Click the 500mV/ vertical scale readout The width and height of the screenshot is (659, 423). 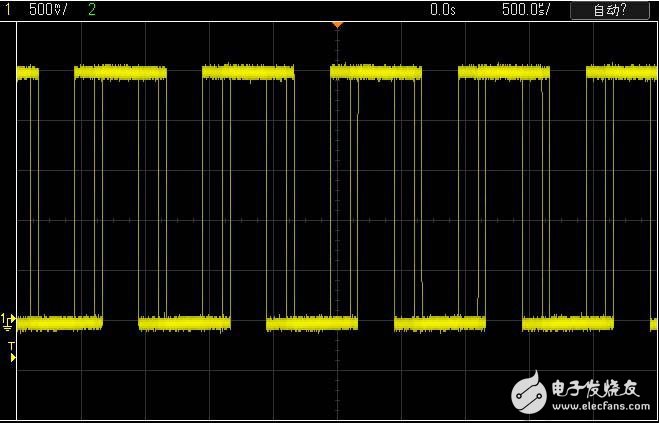pos(47,9)
